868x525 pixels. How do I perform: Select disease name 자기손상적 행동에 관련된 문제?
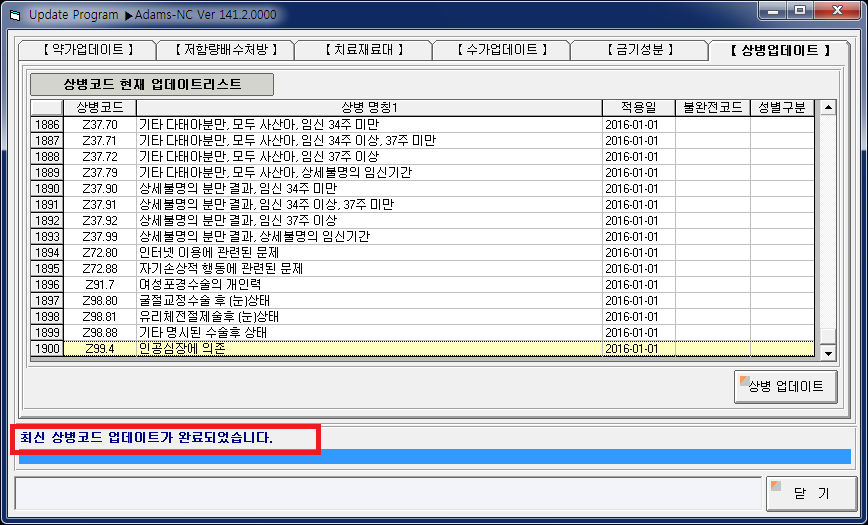pyautogui.click(x=369, y=269)
